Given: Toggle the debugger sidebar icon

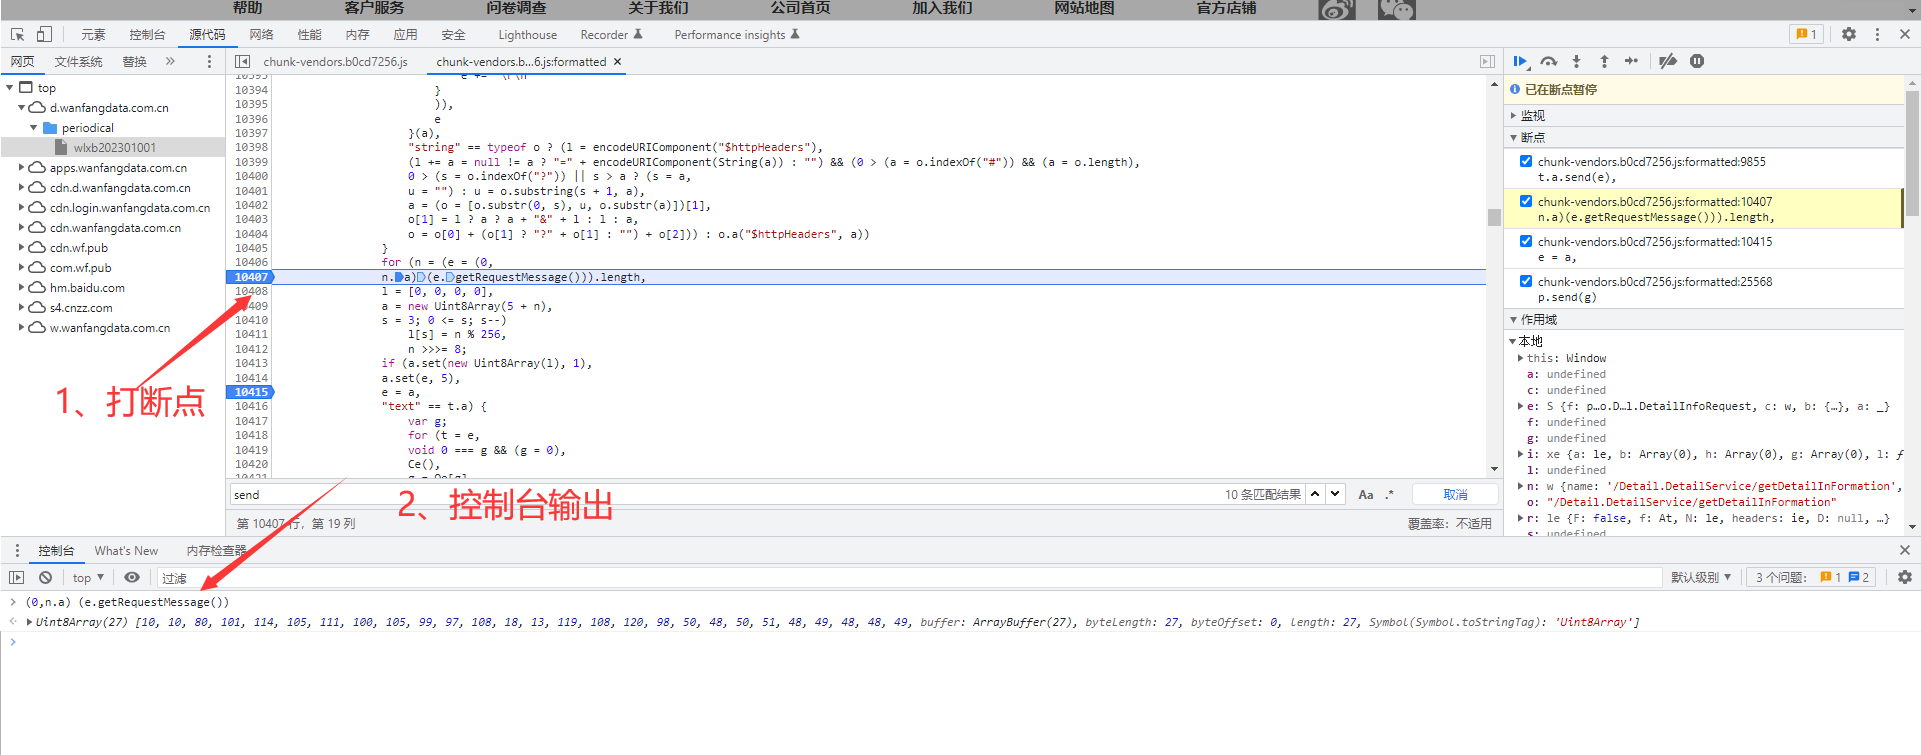Looking at the screenshot, I should (1487, 61).
